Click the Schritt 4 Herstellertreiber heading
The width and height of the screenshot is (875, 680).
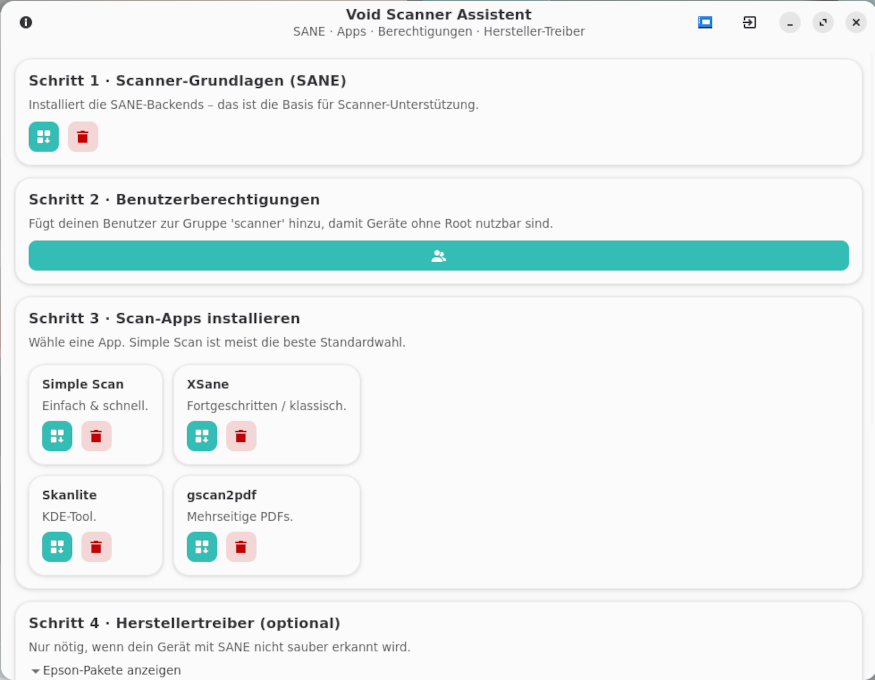point(184,623)
